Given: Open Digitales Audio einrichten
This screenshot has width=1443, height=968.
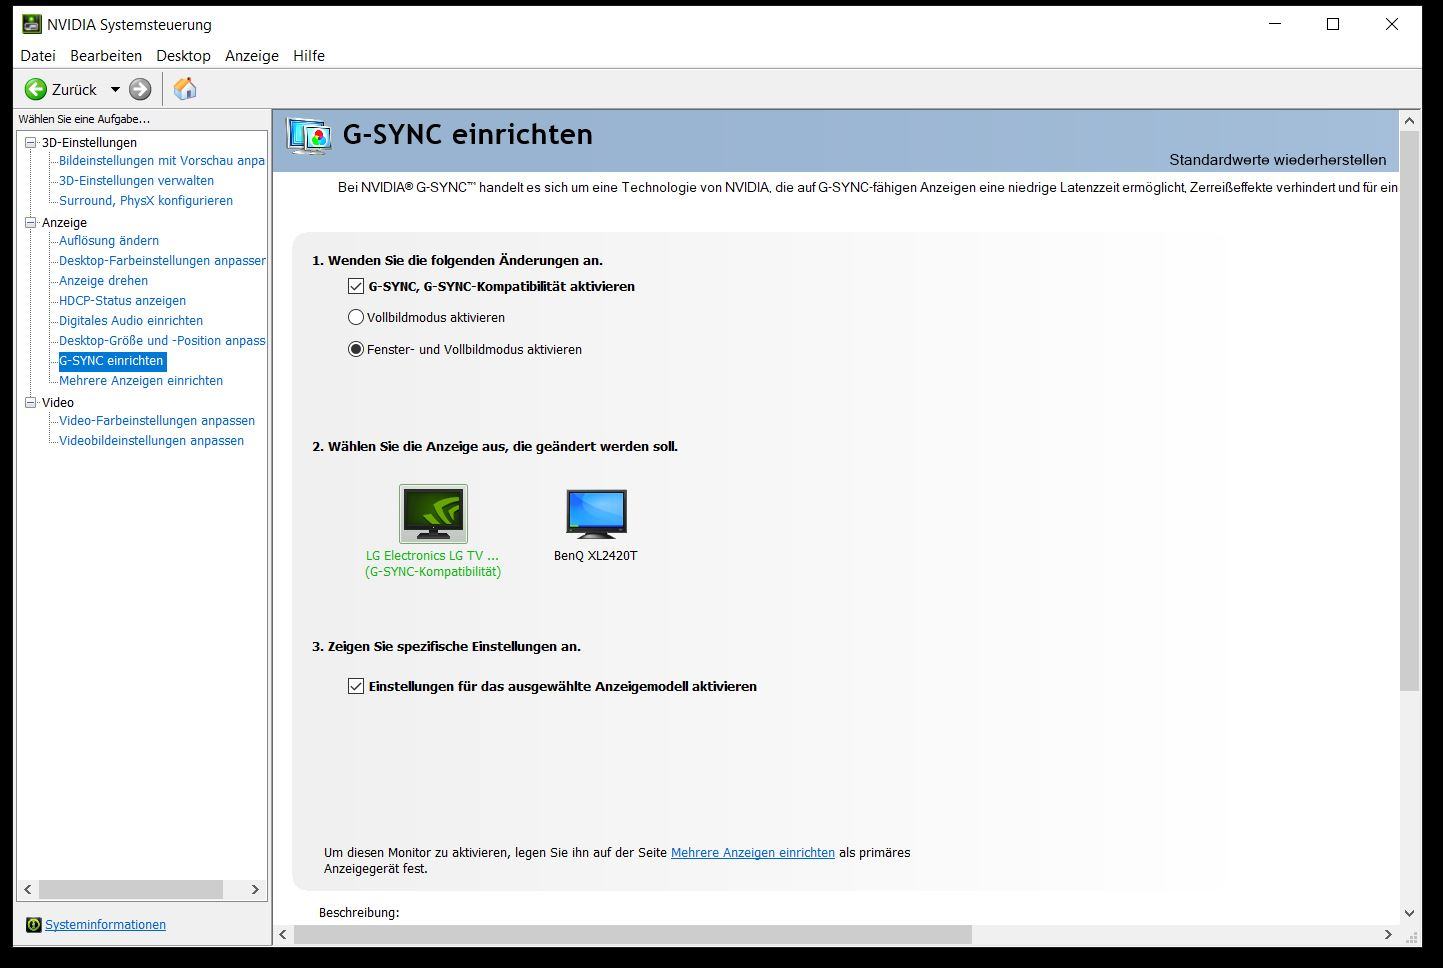Looking at the screenshot, I should pos(131,321).
